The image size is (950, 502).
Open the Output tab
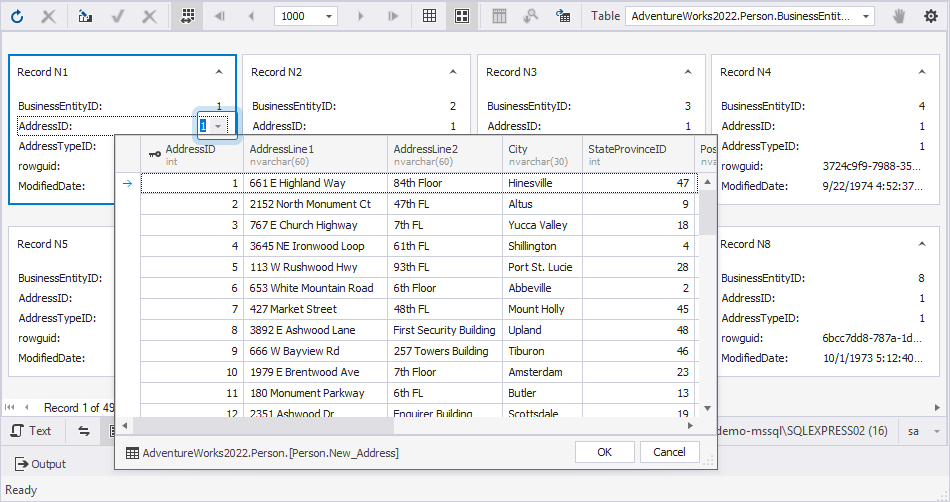40,464
